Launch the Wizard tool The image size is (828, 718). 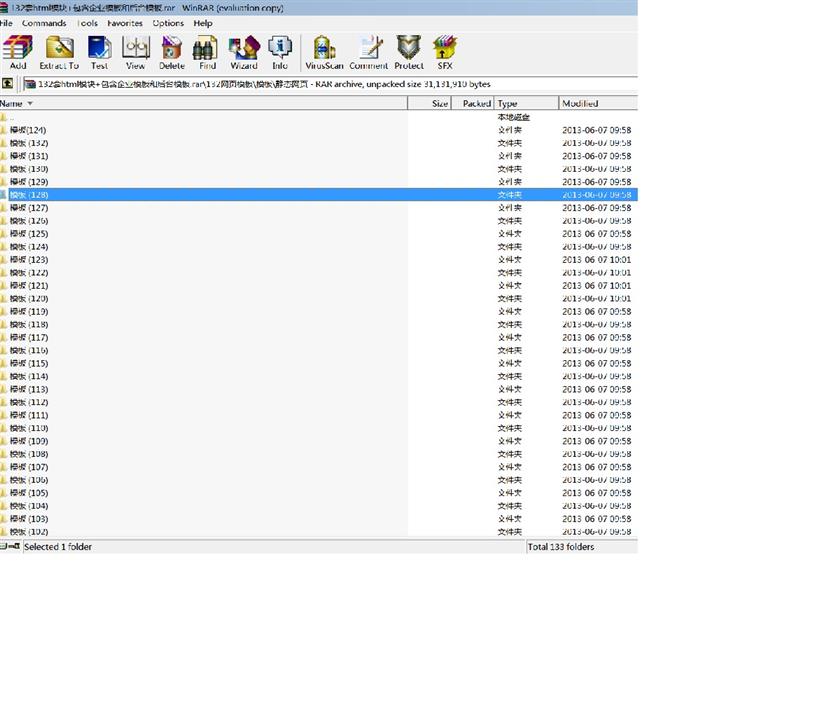click(x=243, y=52)
